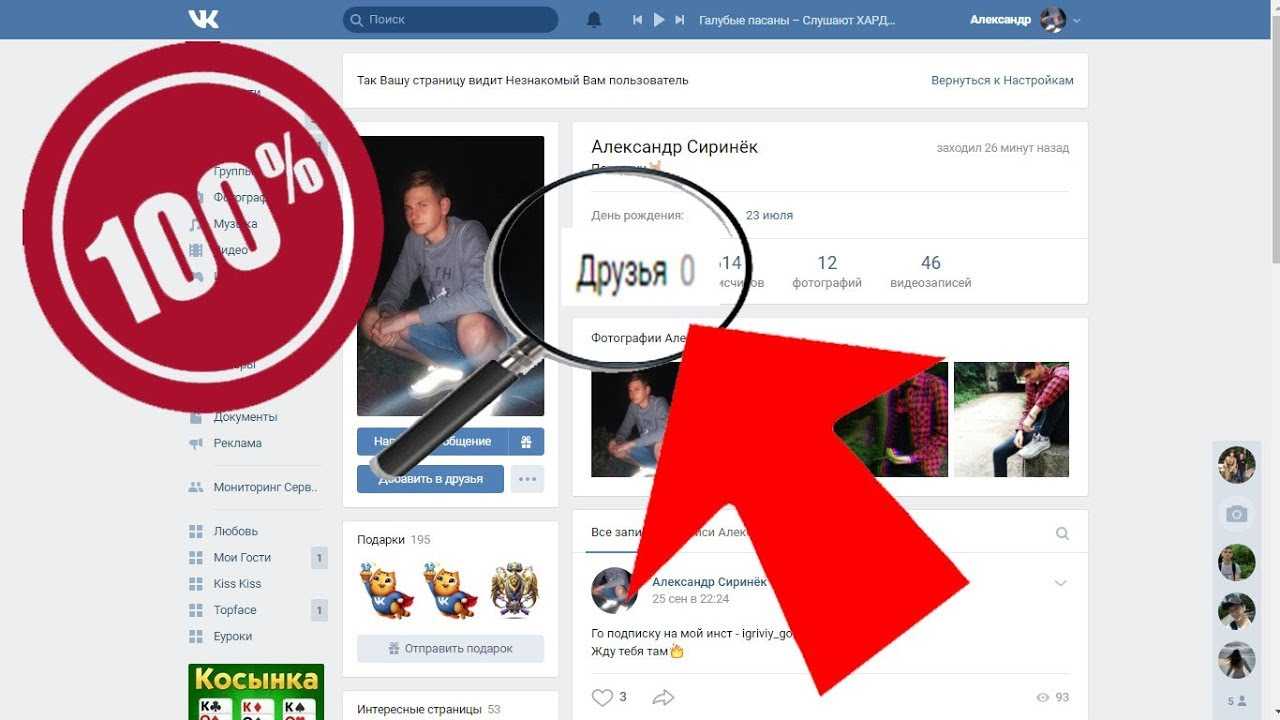Skip to next track in header player
1280x720 pixels.
click(680, 20)
